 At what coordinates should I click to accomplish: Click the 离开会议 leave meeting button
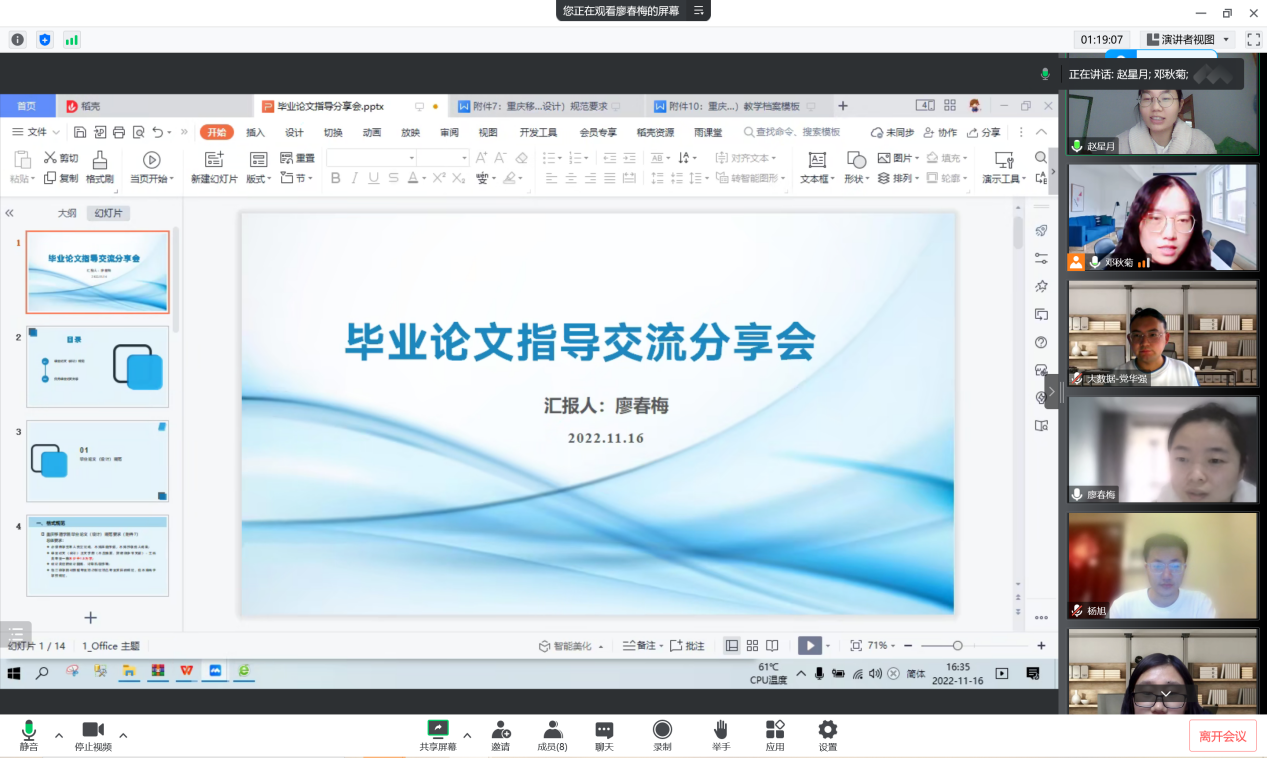pyautogui.click(x=1222, y=736)
